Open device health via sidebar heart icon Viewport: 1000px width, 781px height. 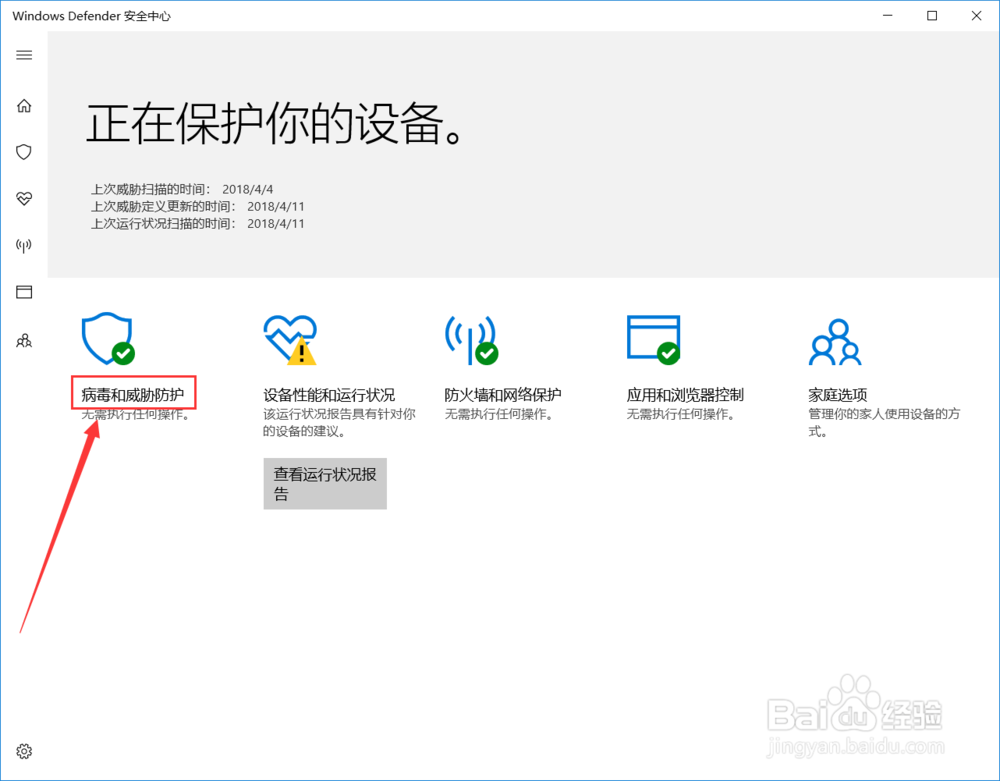[x=24, y=199]
